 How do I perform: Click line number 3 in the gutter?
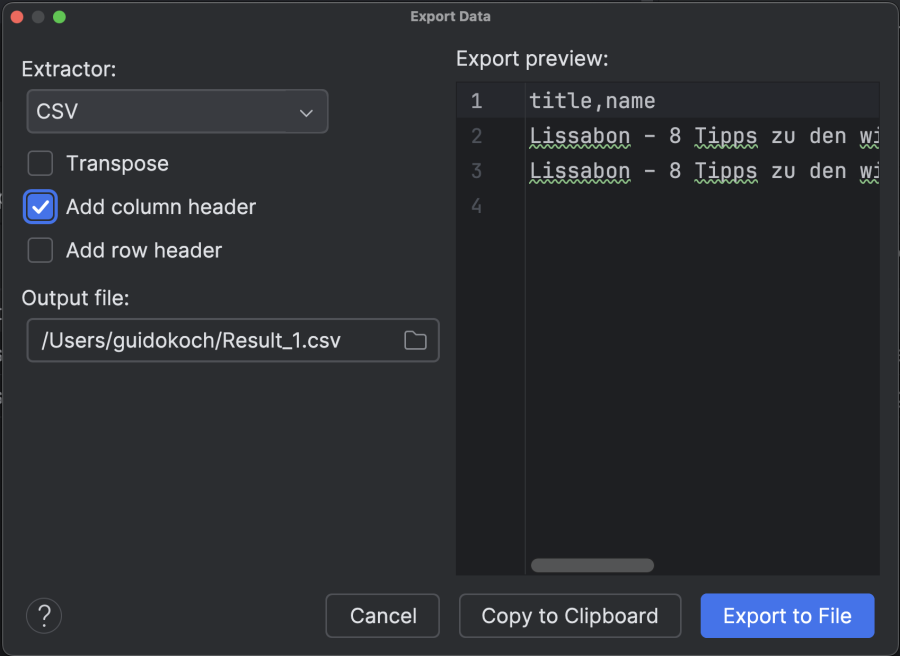476,171
